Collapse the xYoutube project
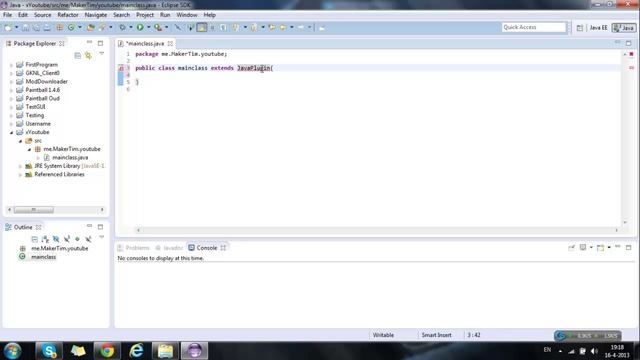 (x=11, y=132)
